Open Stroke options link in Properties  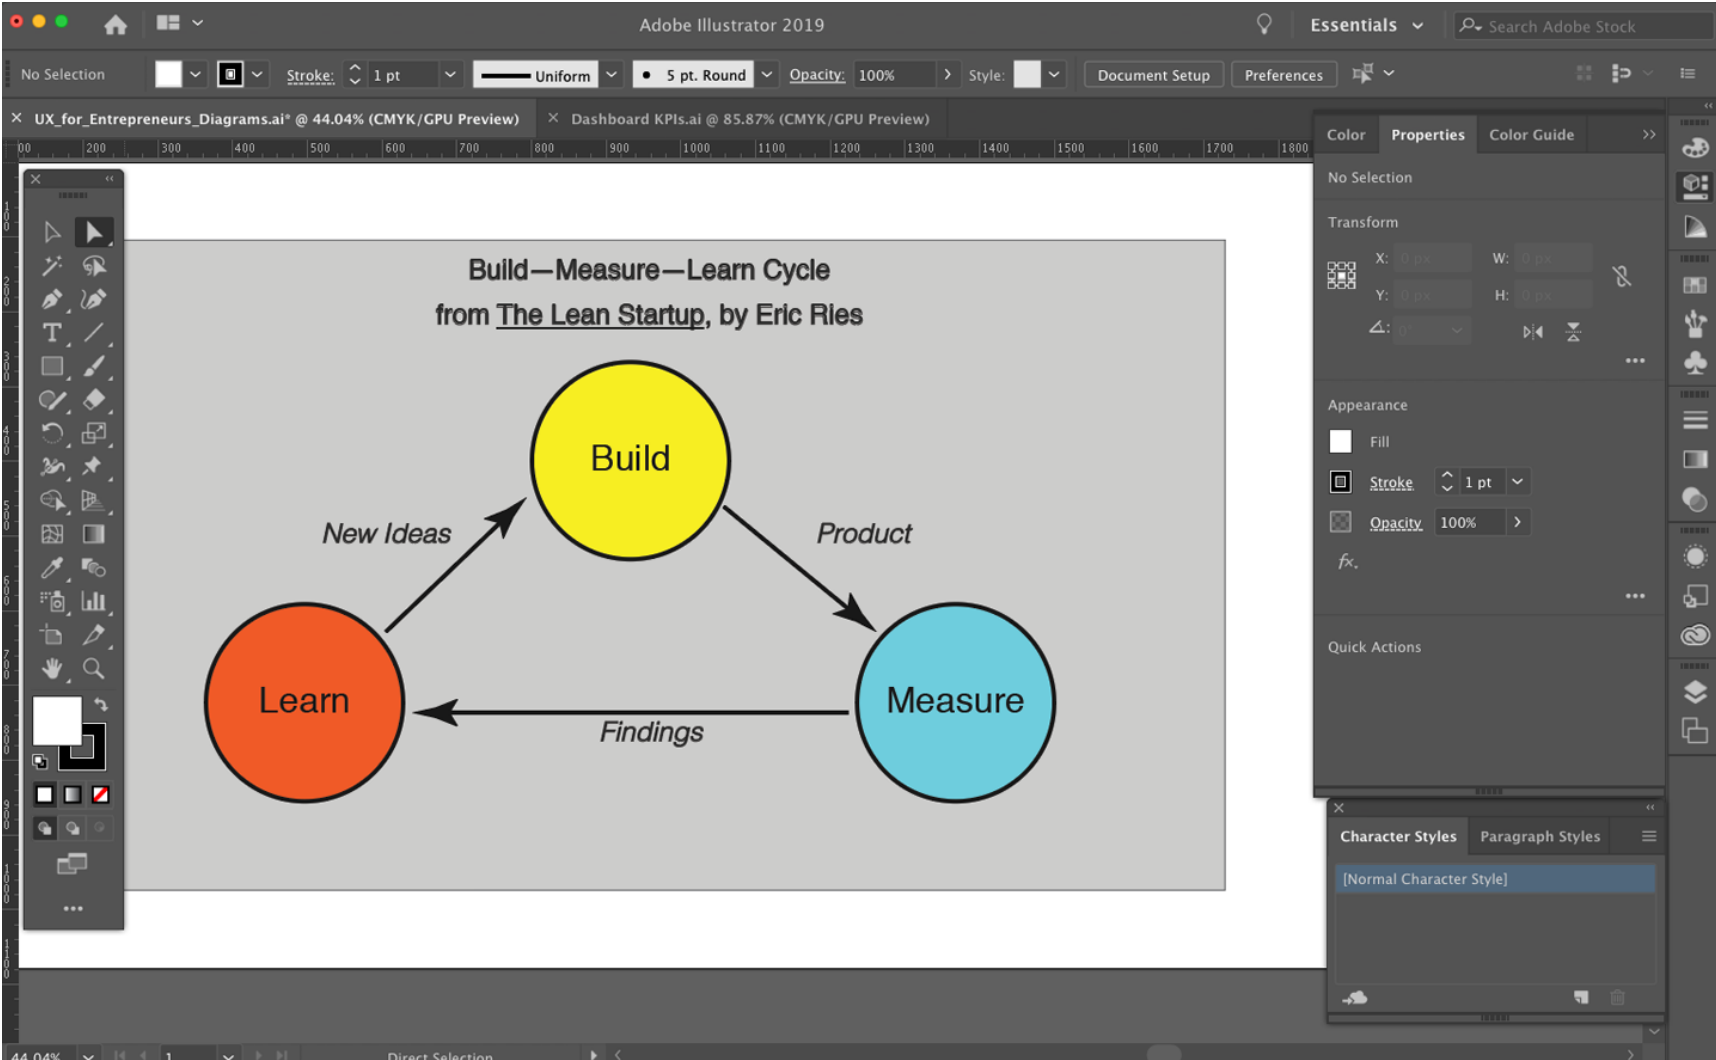point(1391,483)
